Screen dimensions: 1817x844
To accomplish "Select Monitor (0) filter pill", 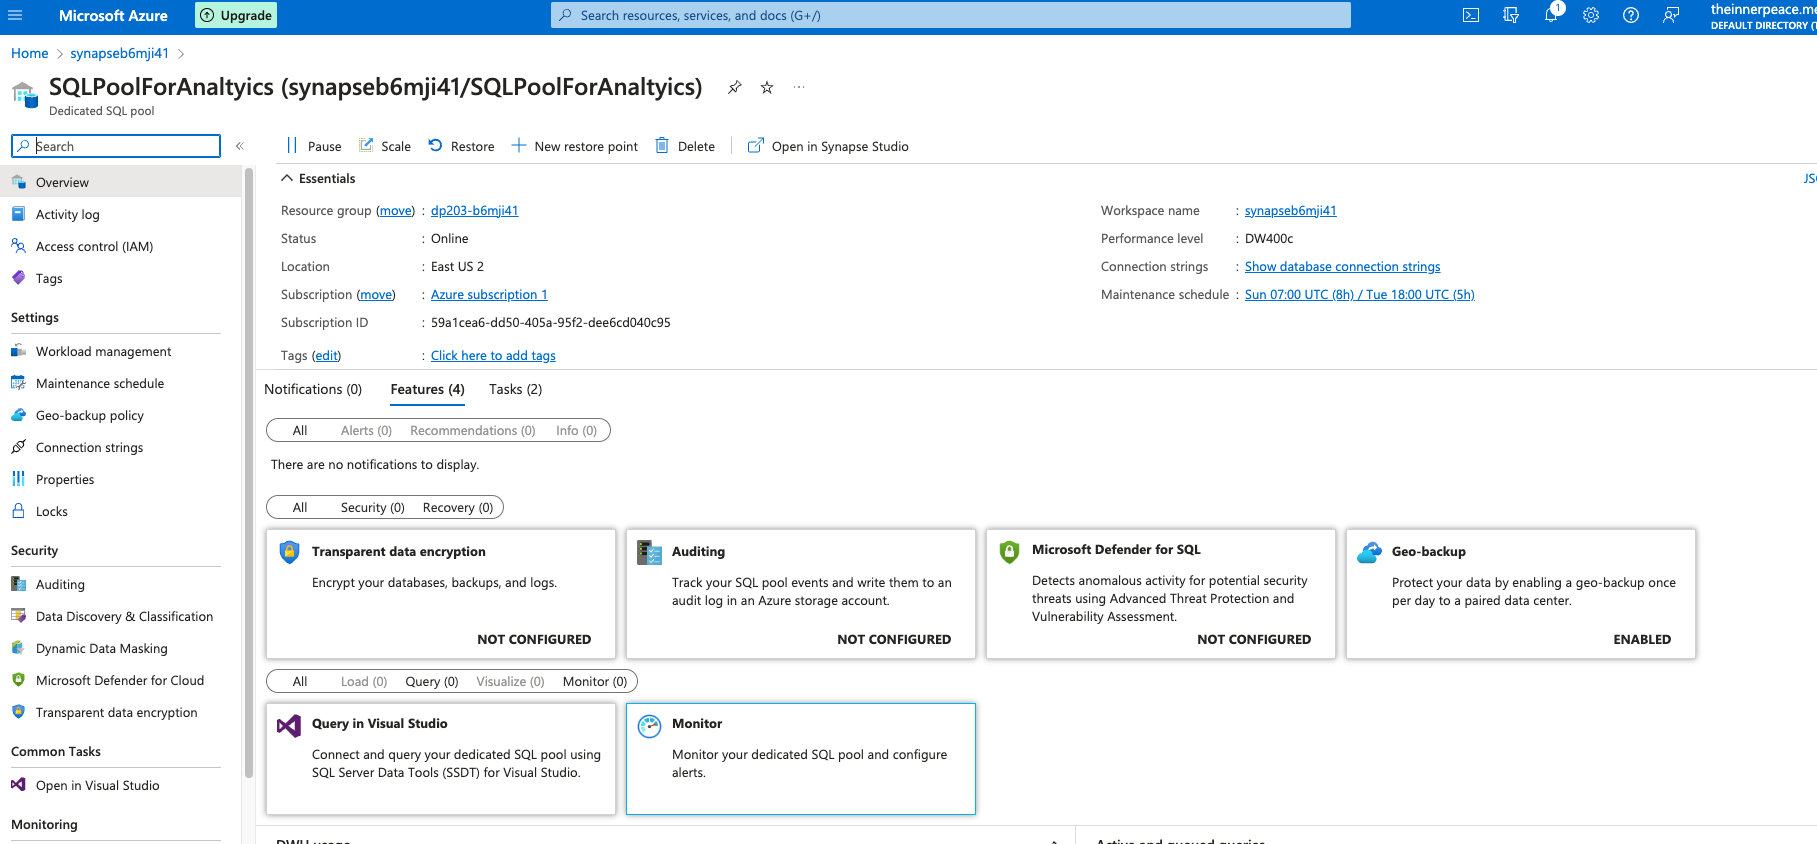I will pyautogui.click(x=594, y=681).
